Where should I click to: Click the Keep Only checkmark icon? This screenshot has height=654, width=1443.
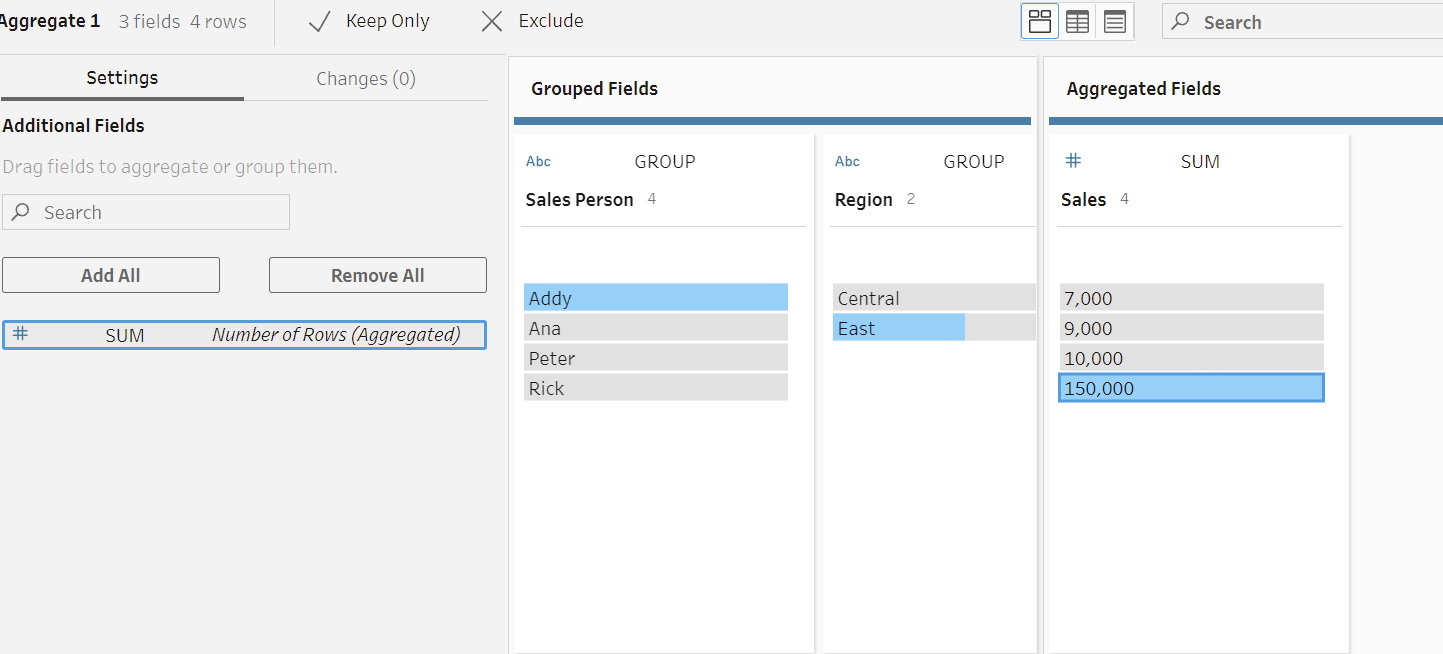click(x=320, y=22)
